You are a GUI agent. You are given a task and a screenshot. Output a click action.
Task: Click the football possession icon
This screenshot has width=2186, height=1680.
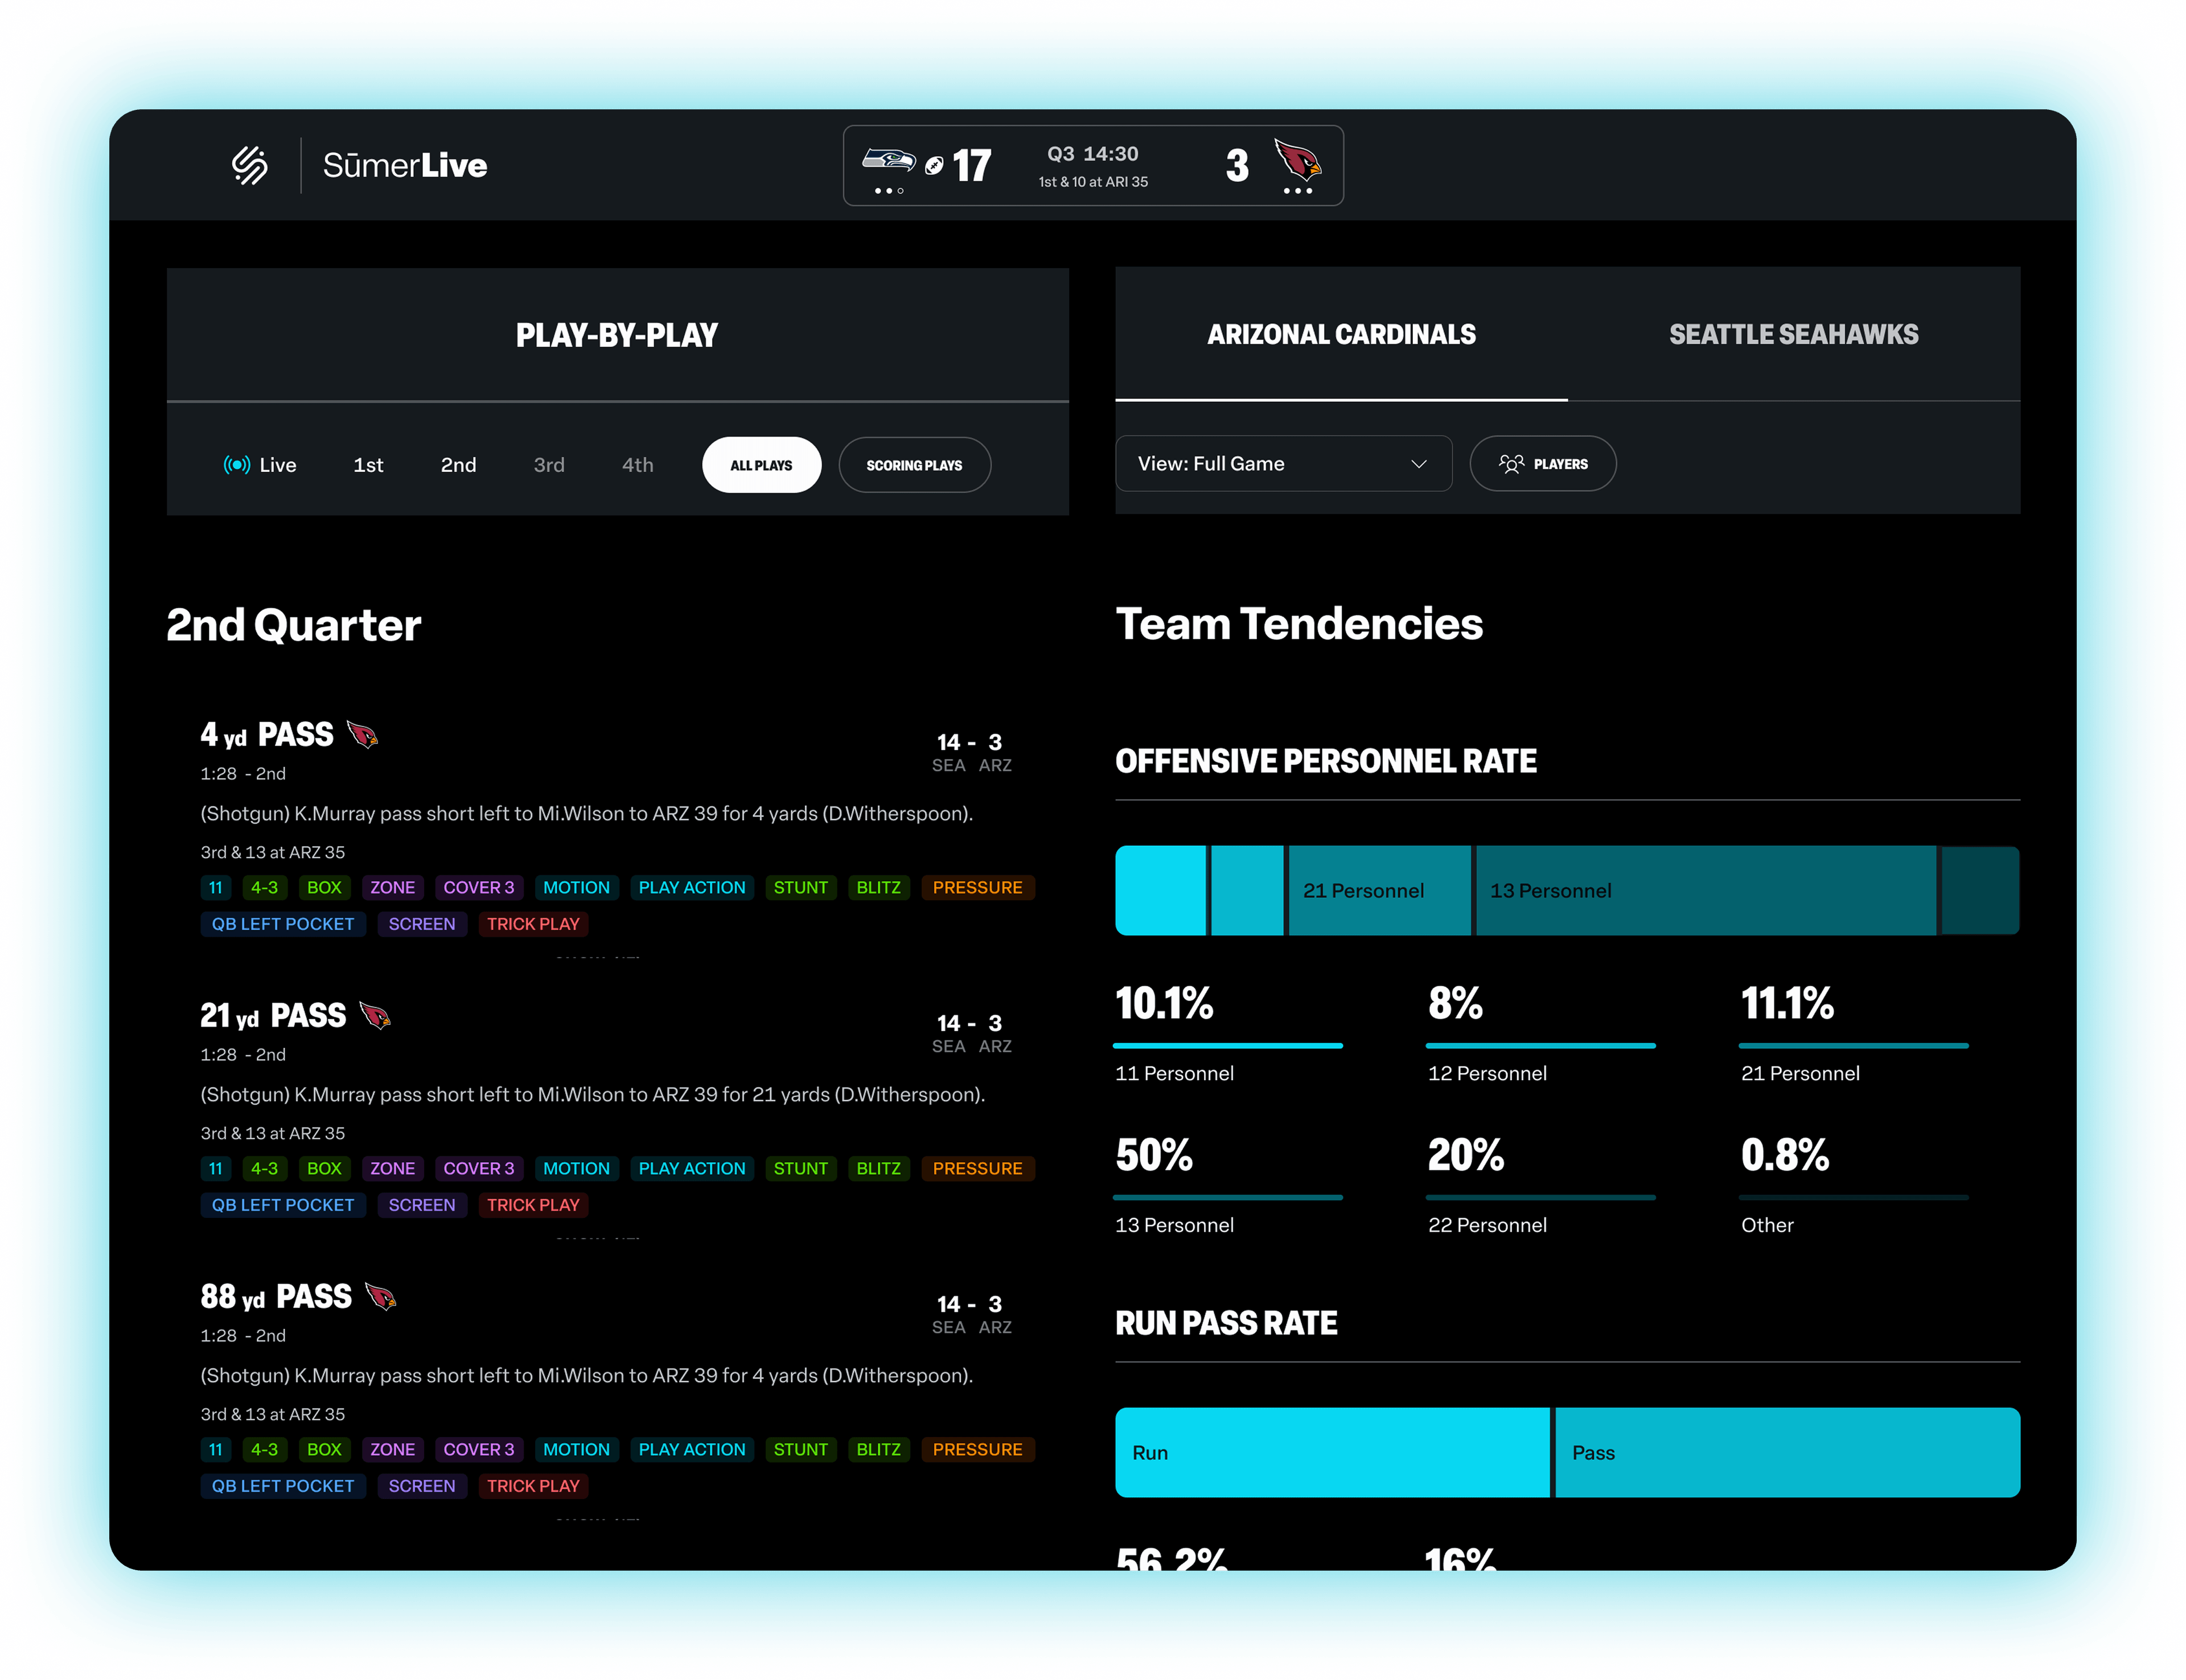[x=934, y=166]
